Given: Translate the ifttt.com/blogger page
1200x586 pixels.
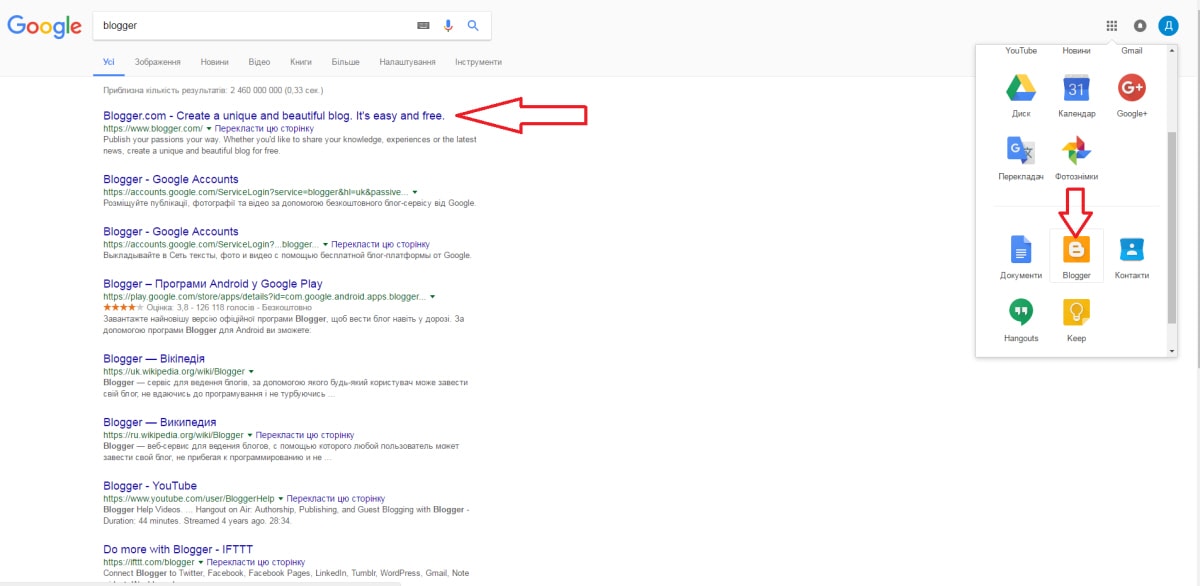Looking at the screenshot, I should coord(255,562).
